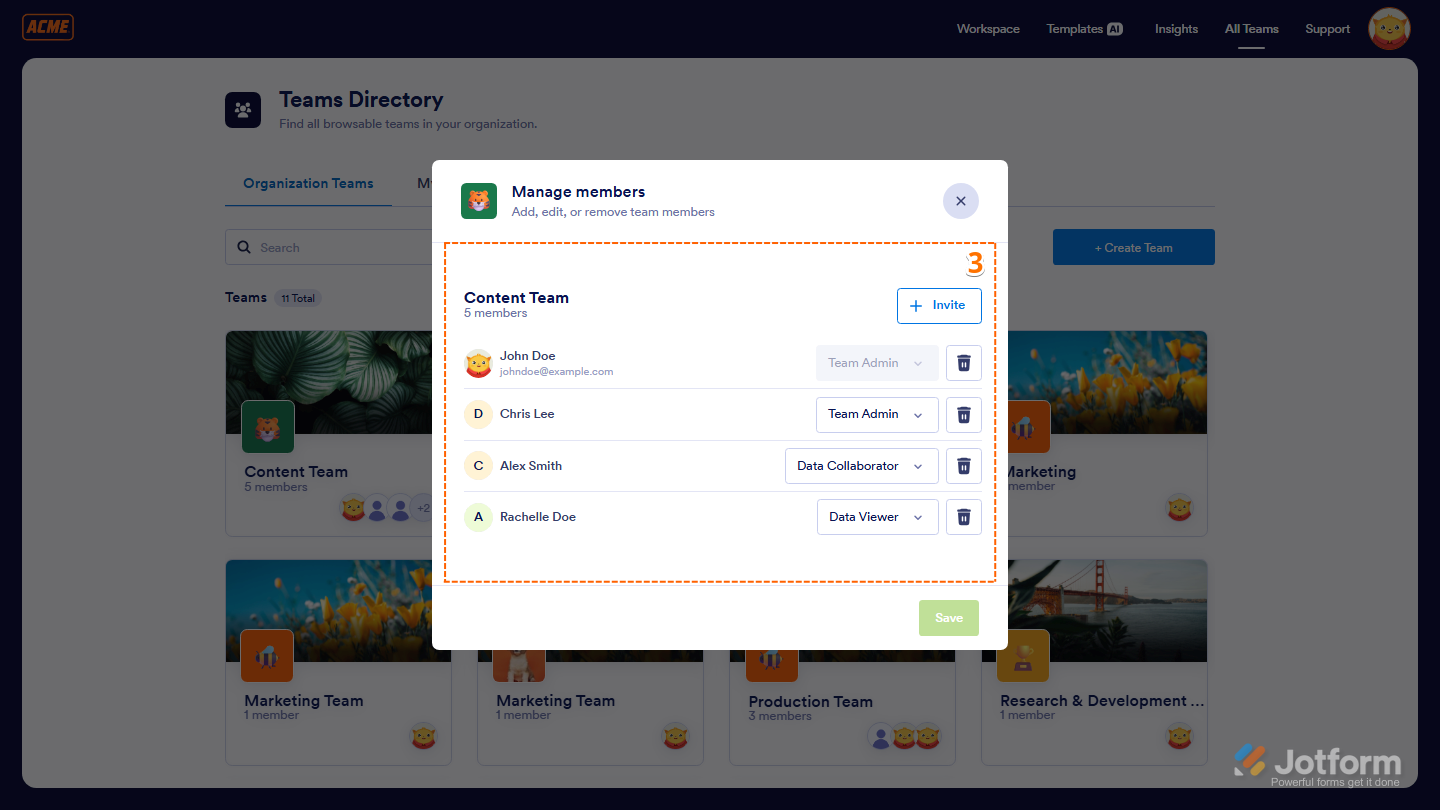Delete John Doe using the trash icon
Image resolution: width=1440 pixels, height=810 pixels.
963,363
